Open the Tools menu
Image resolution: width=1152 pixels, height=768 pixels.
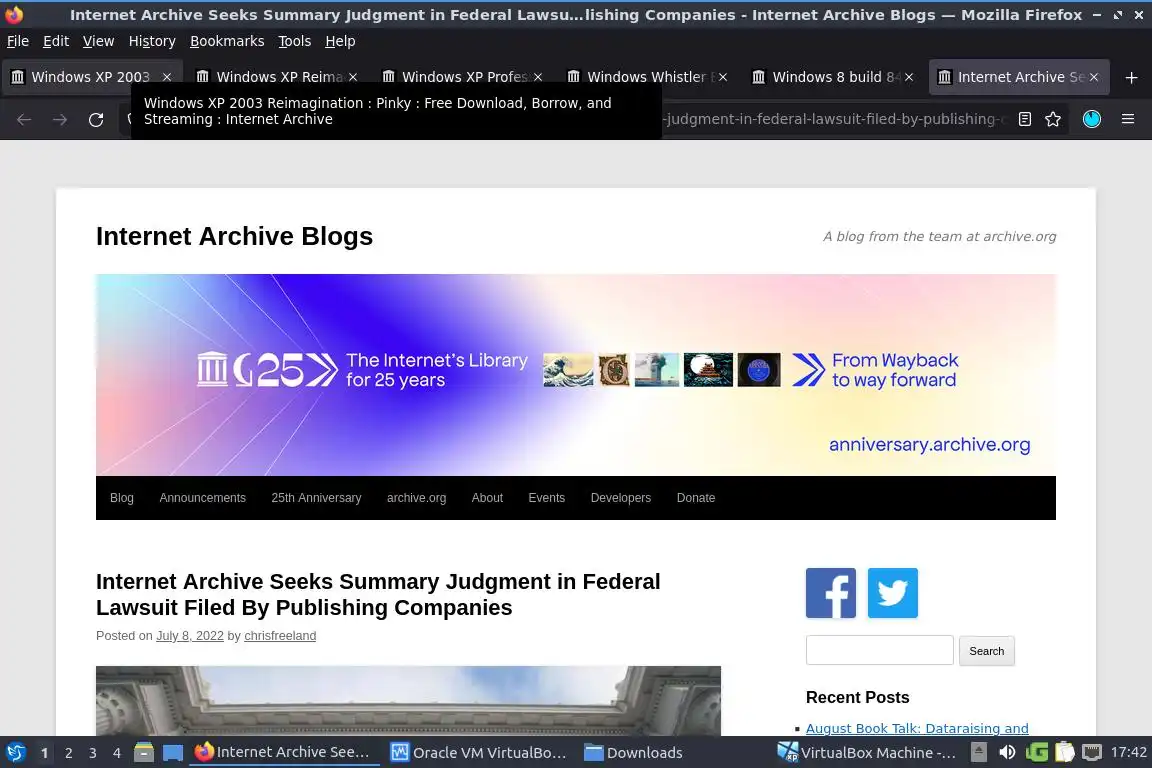pos(295,41)
